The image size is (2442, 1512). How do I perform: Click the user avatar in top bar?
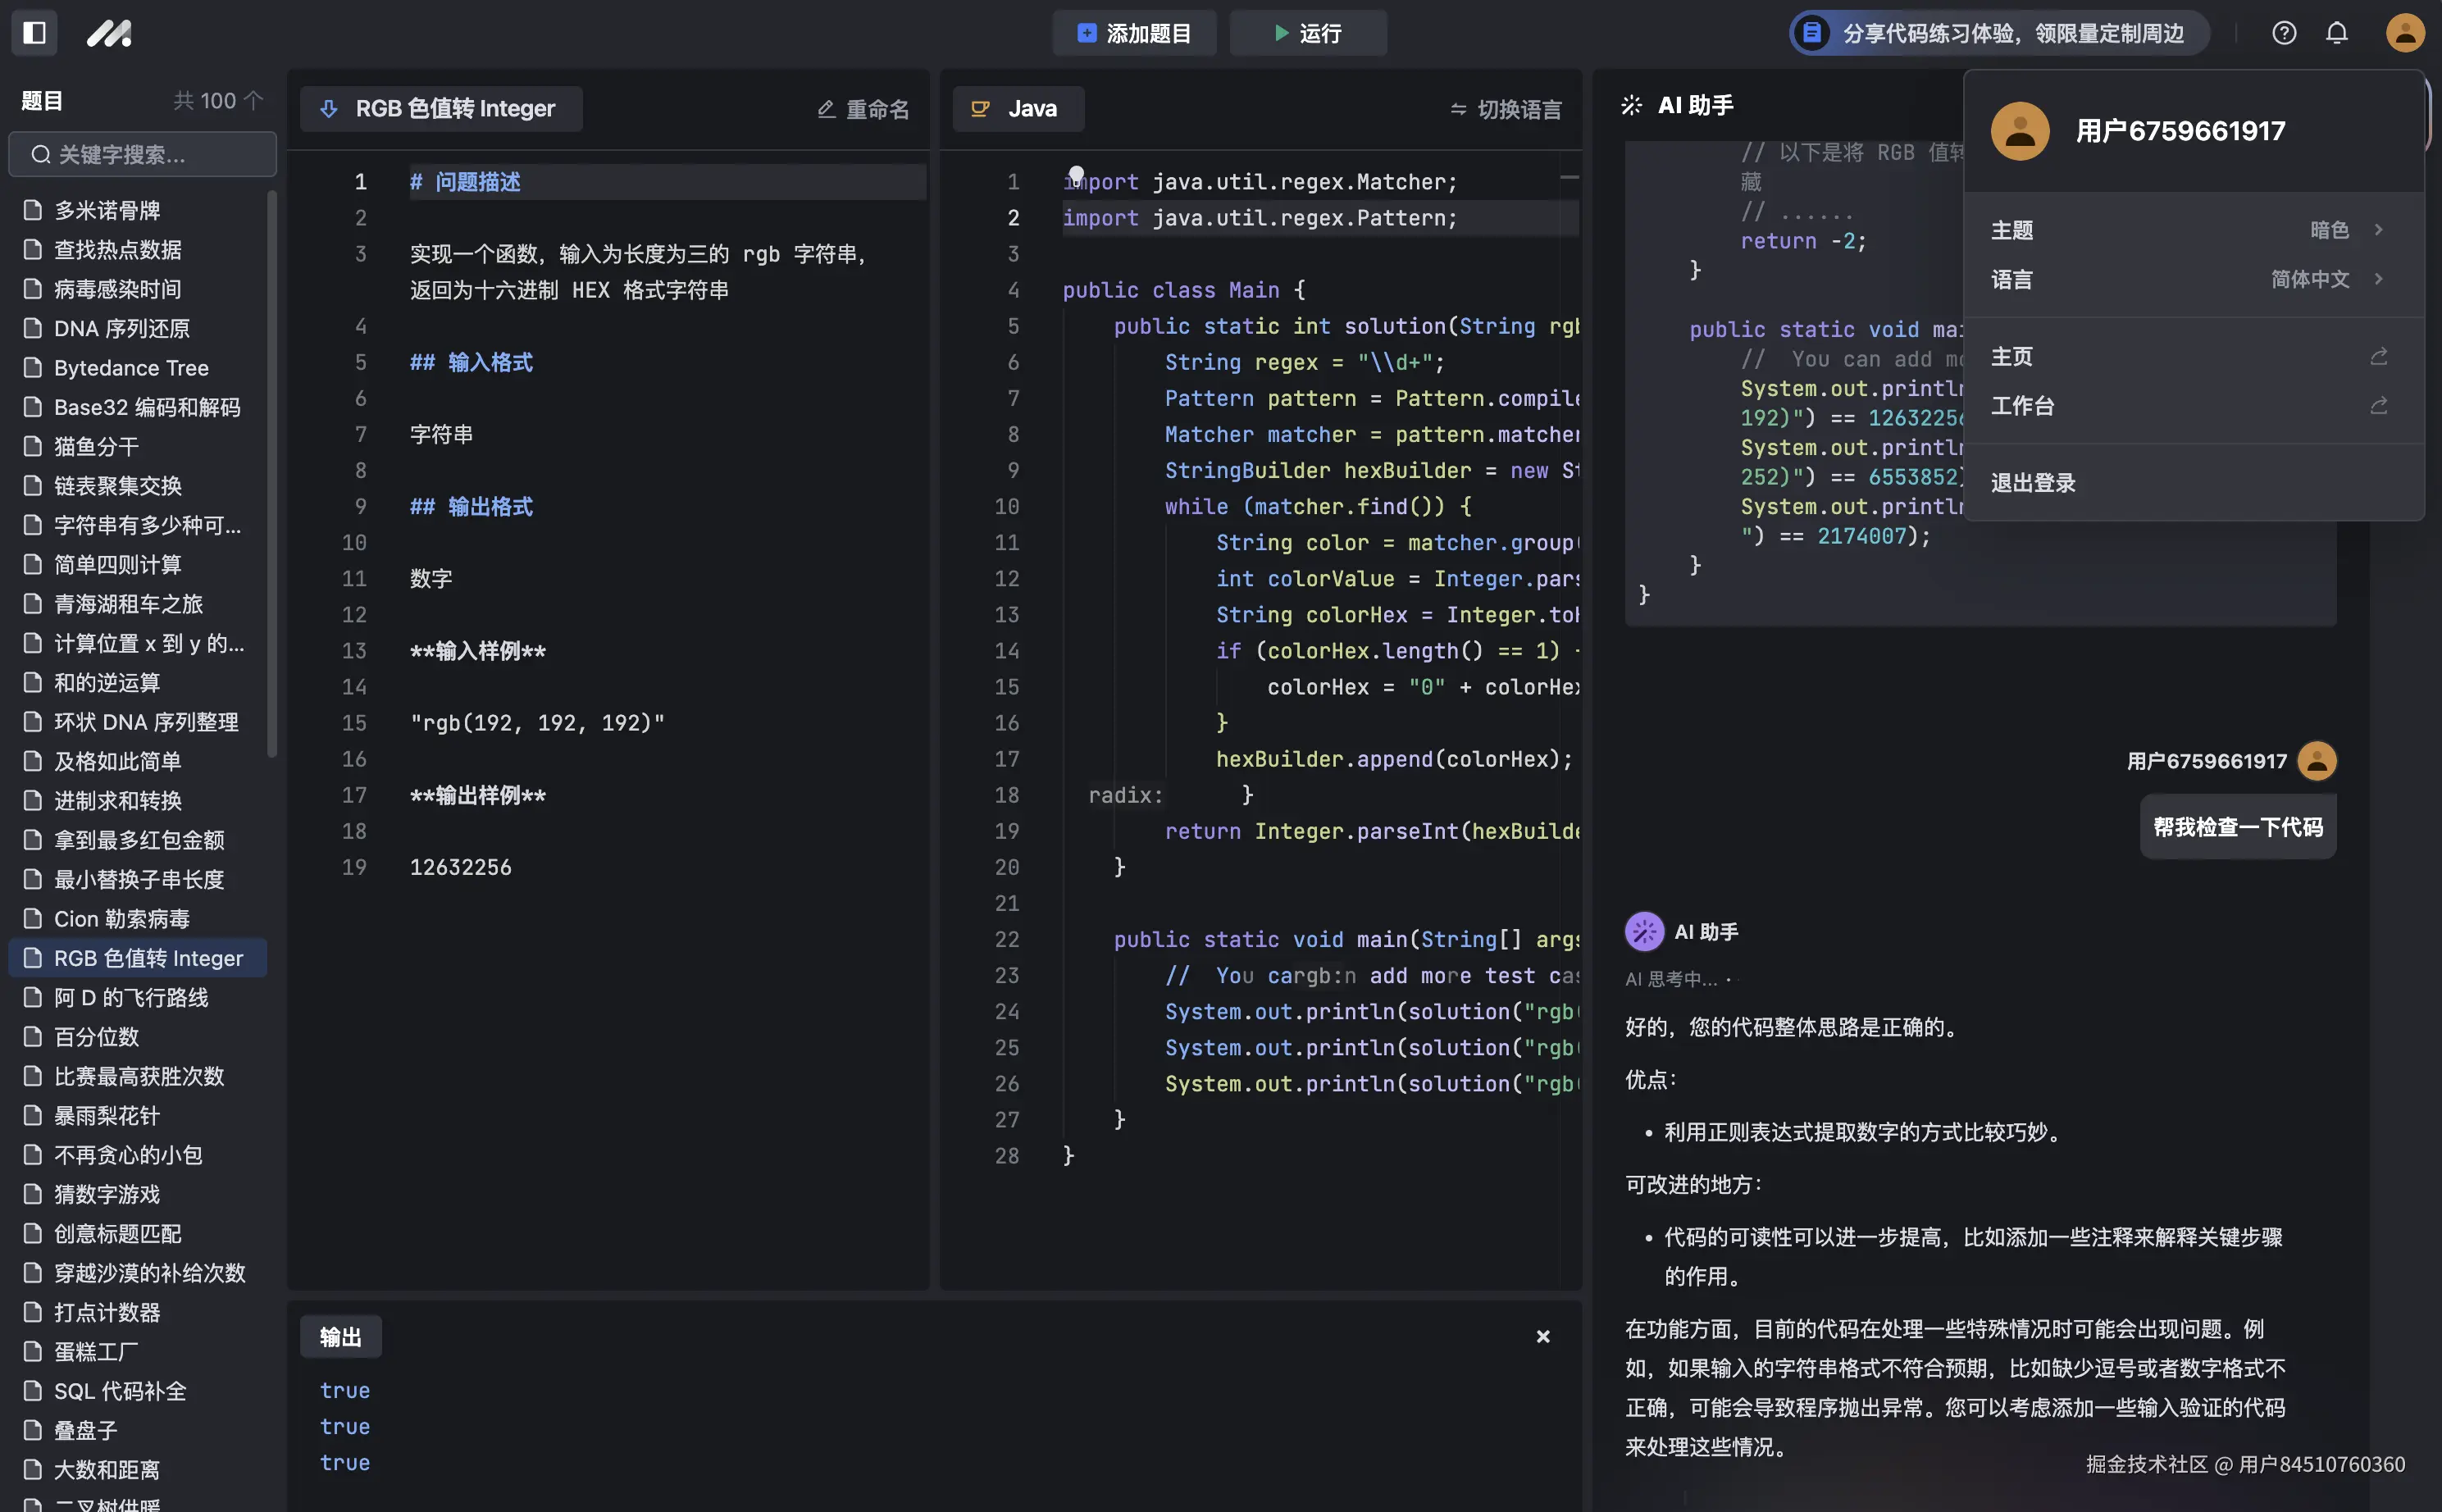2404,33
